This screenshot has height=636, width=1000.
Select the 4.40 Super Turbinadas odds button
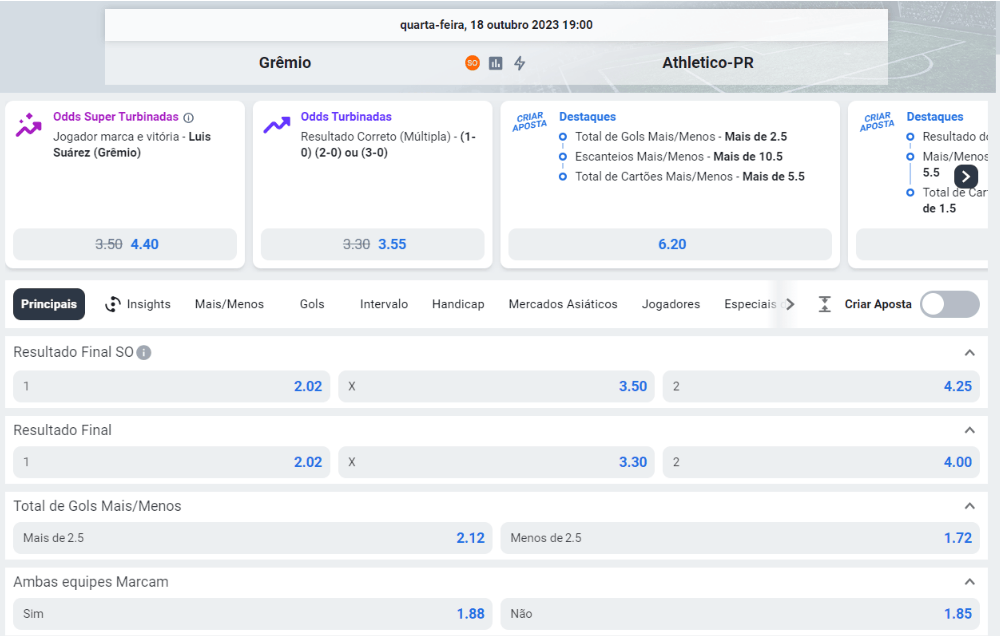point(125,244)
